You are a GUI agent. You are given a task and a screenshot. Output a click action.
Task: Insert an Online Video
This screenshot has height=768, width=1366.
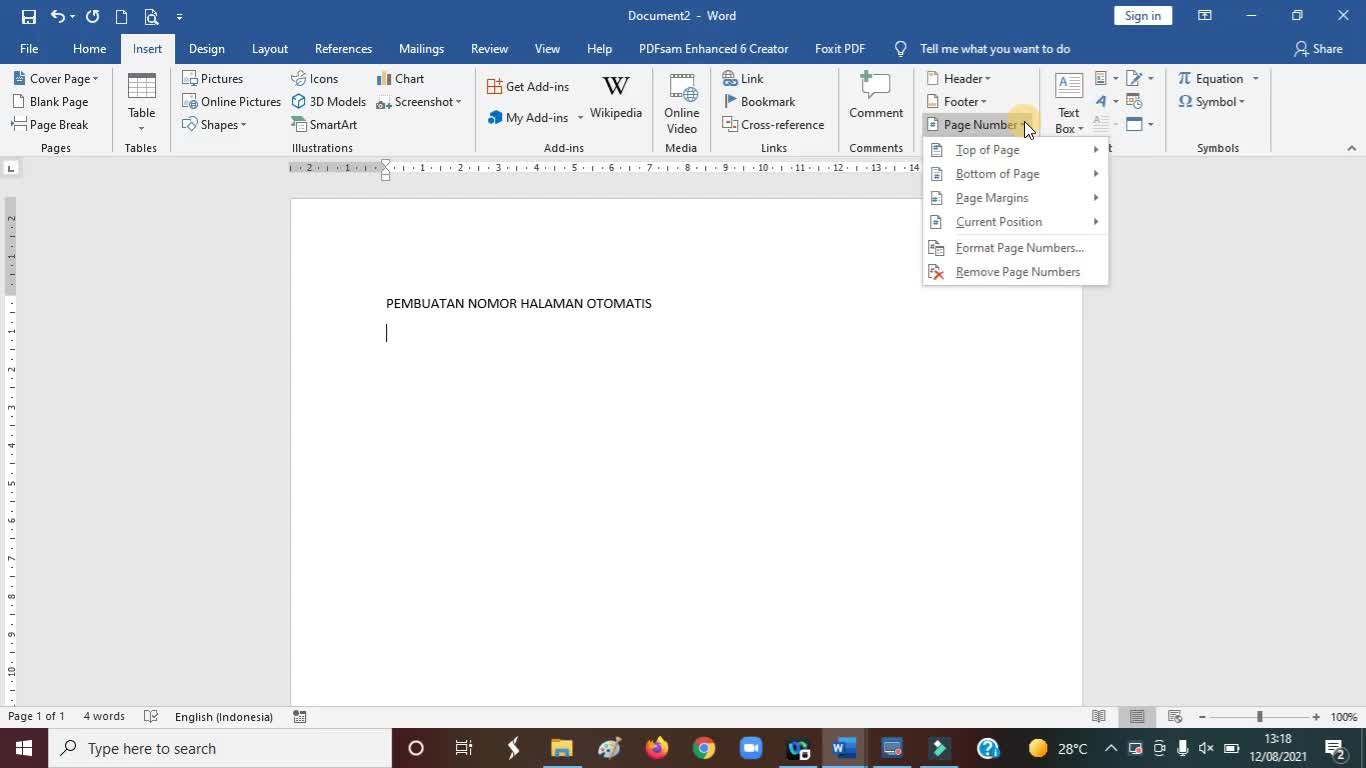(682, 103)
